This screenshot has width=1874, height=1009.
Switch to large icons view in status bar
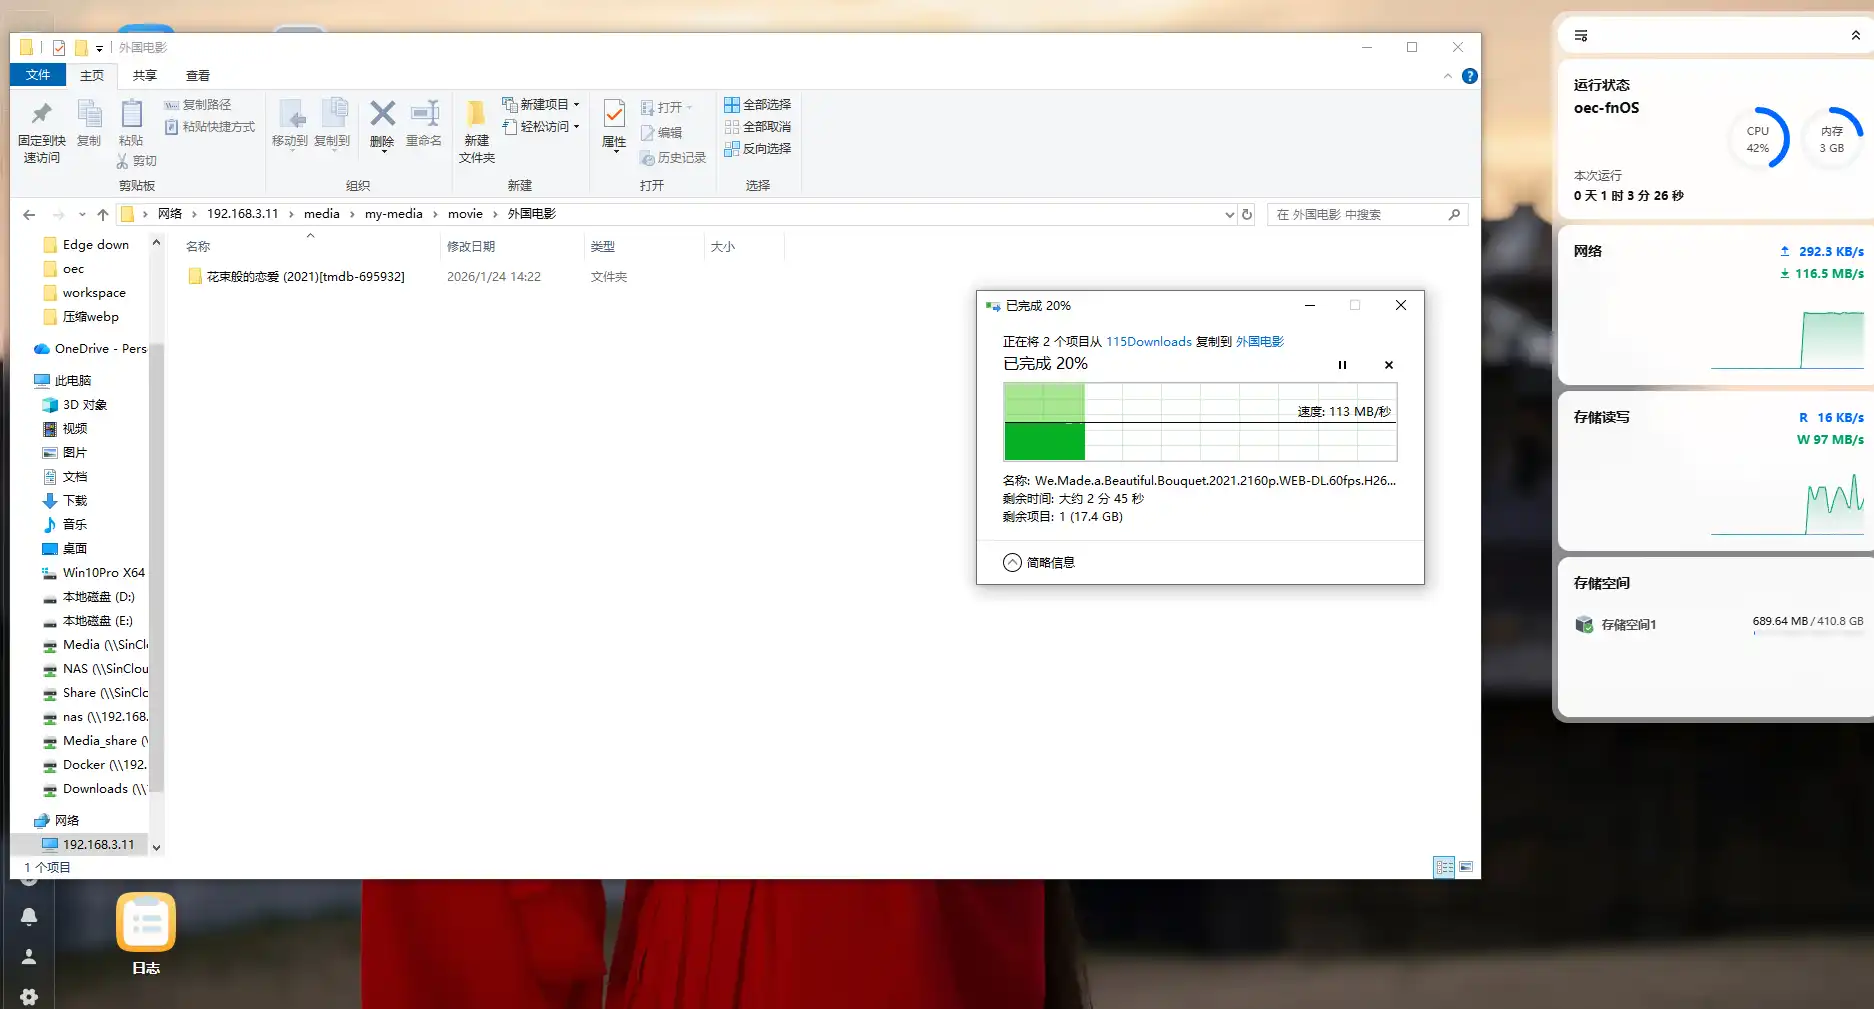pyautogui.click(x=1466, y=867)
